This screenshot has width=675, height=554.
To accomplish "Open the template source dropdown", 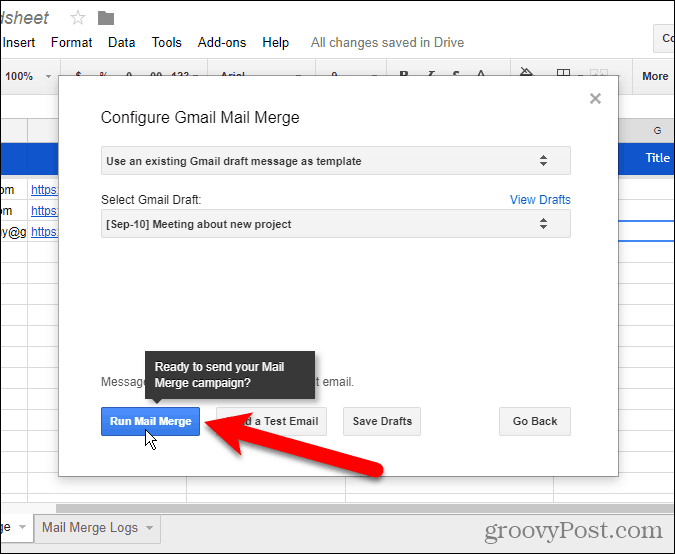I will 336,161.
